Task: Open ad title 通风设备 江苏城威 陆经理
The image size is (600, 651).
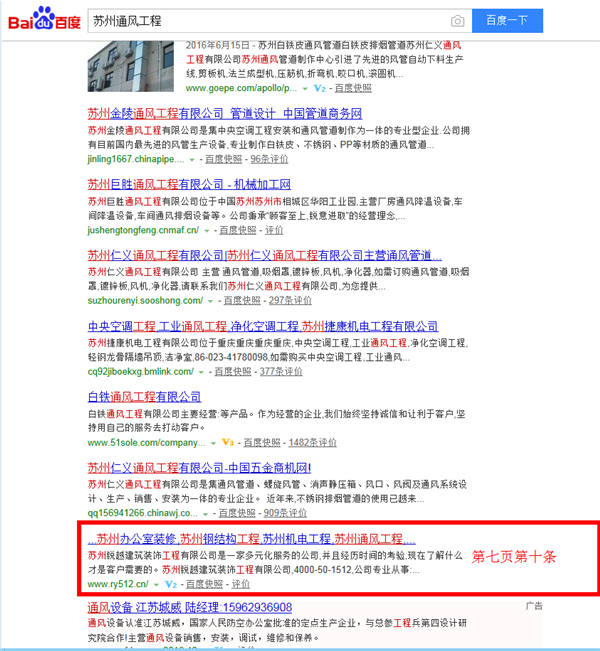Action: [x=190, y=607]
